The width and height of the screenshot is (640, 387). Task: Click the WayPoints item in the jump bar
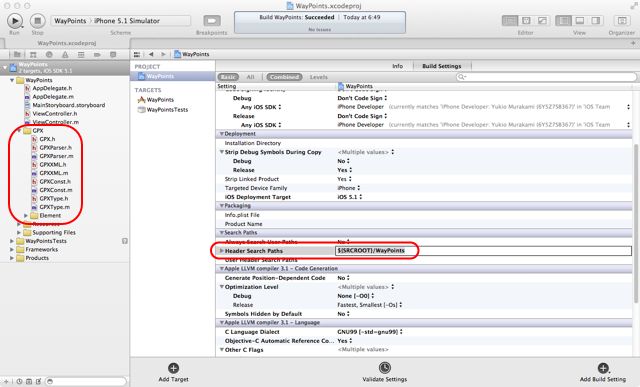tap(191, 54)
